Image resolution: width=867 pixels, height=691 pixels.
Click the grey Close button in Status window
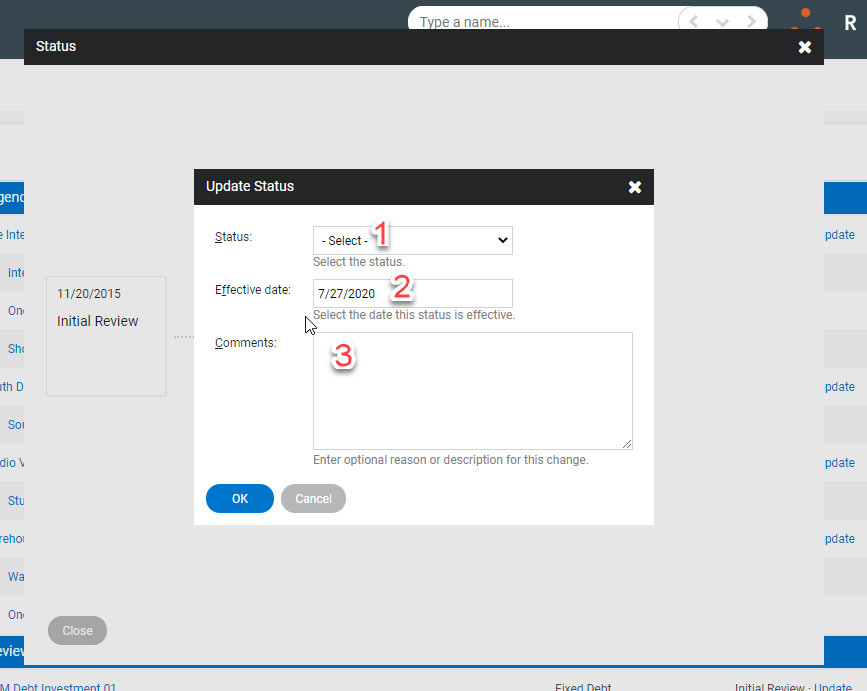click(x=77, y=631)
